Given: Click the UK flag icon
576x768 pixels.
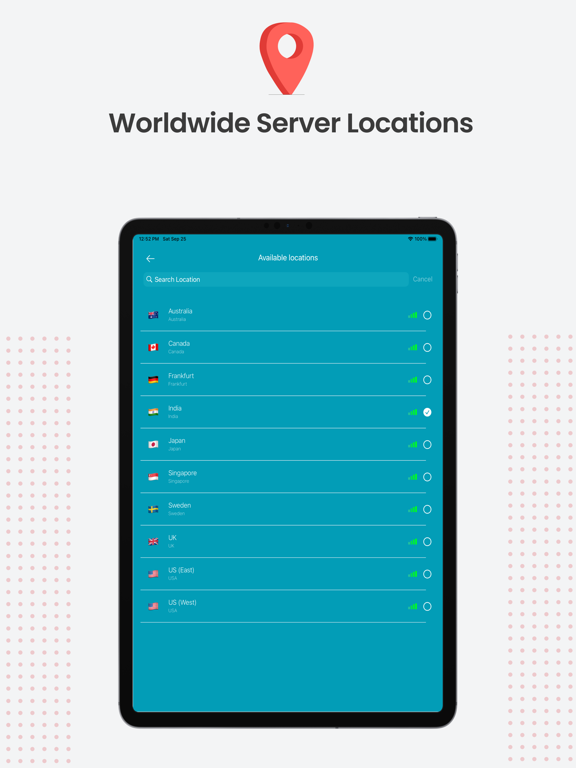Looking at the screenshot, I should pos(153,542).
